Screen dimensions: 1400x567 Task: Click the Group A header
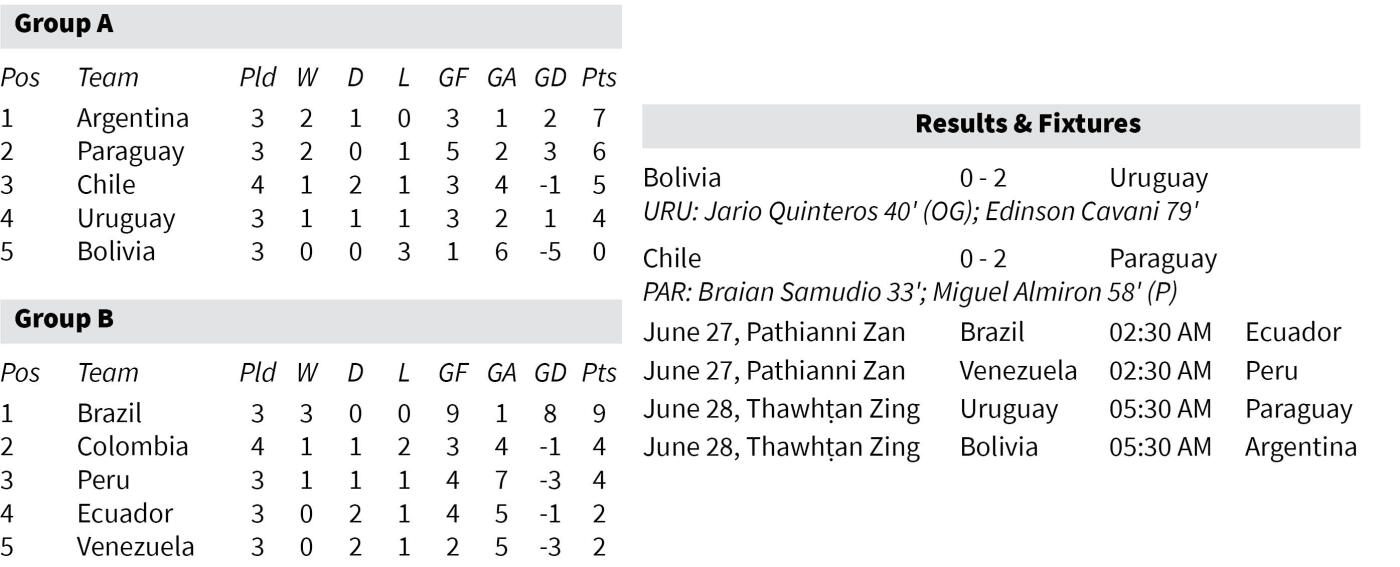(x=310, y=26)
